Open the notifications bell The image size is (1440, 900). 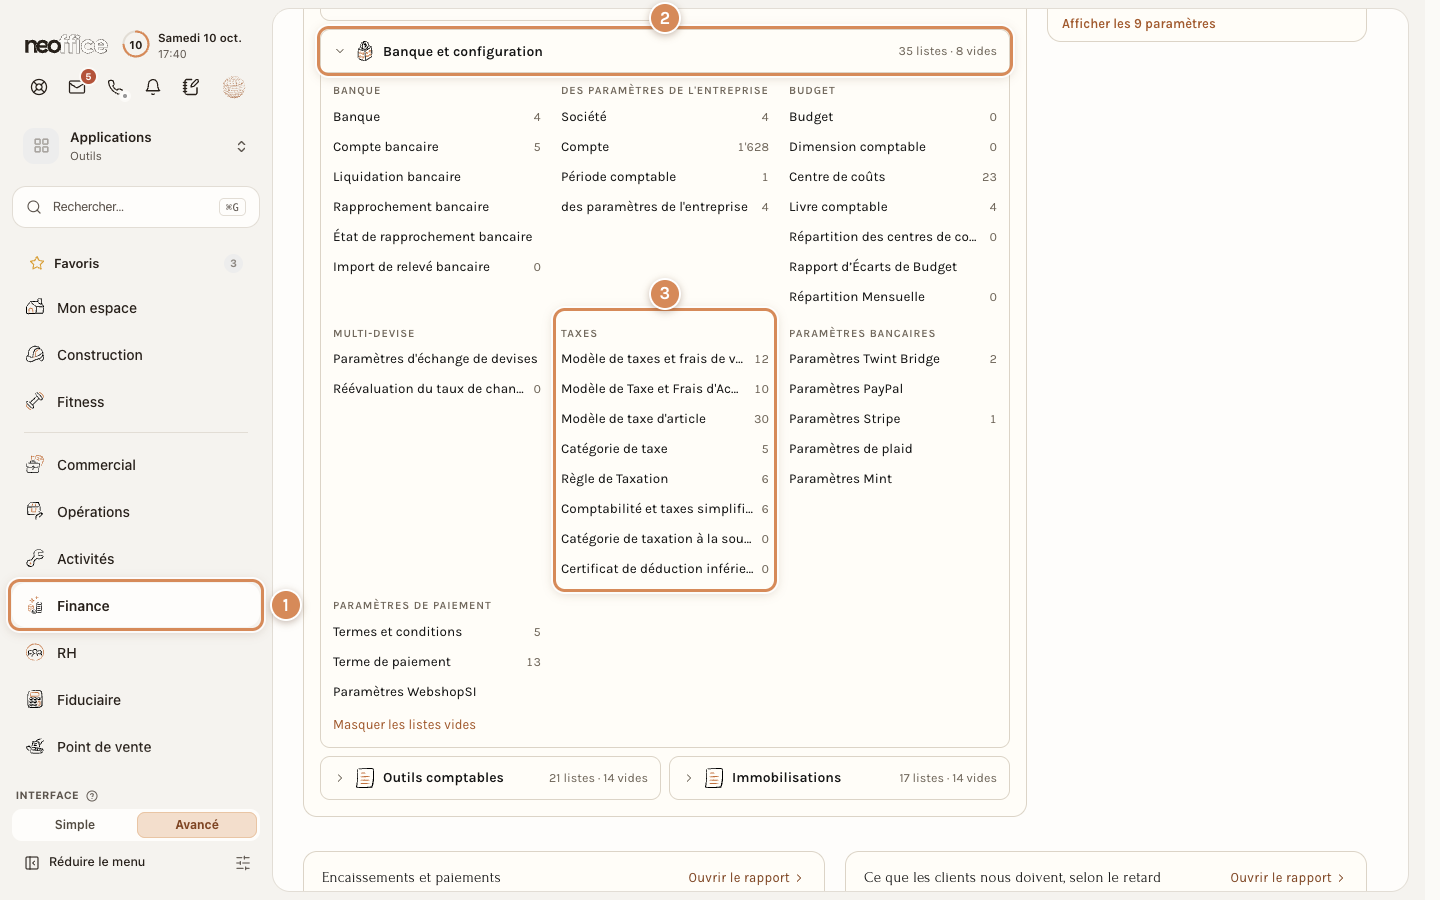153,87
